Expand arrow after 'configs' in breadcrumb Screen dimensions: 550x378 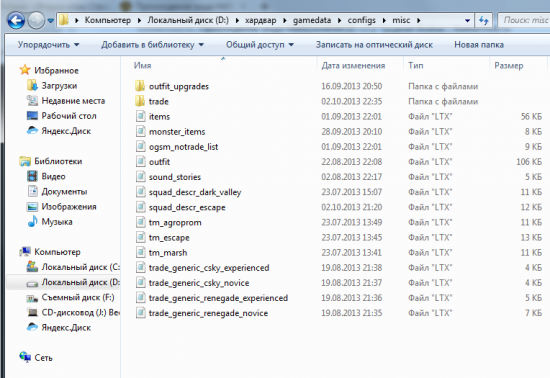384,21
